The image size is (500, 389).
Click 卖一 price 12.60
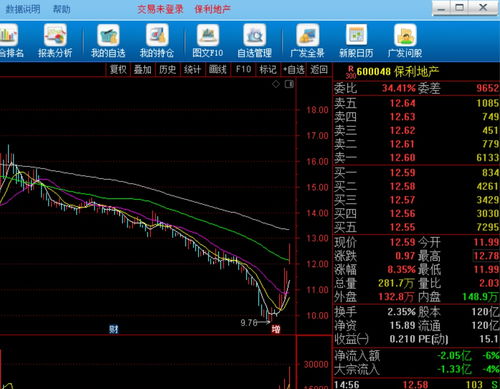pos(403,157)
